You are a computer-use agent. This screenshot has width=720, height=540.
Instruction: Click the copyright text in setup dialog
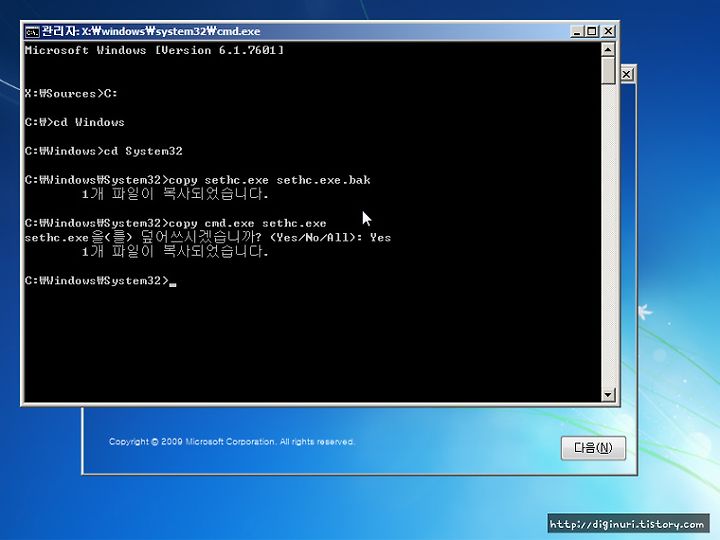coord(231,442)
